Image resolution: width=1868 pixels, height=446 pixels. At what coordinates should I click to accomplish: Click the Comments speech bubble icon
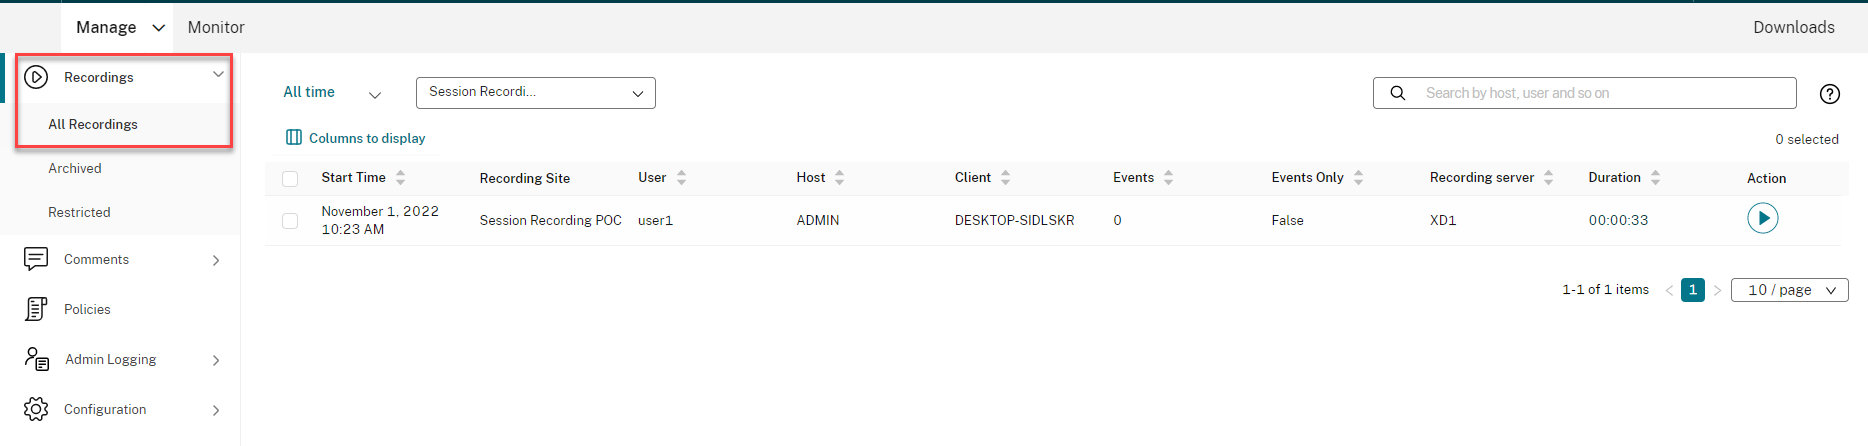[36, 259]
